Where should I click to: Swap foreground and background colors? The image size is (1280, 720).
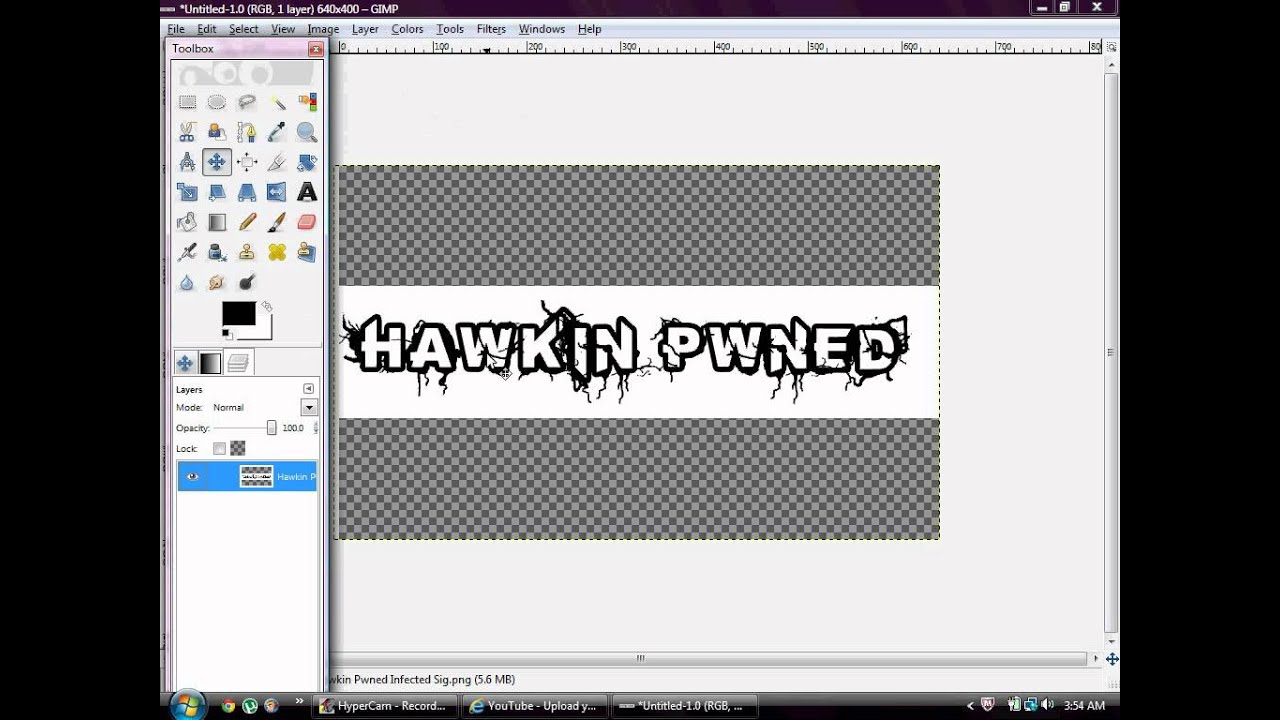pos(267,307)
